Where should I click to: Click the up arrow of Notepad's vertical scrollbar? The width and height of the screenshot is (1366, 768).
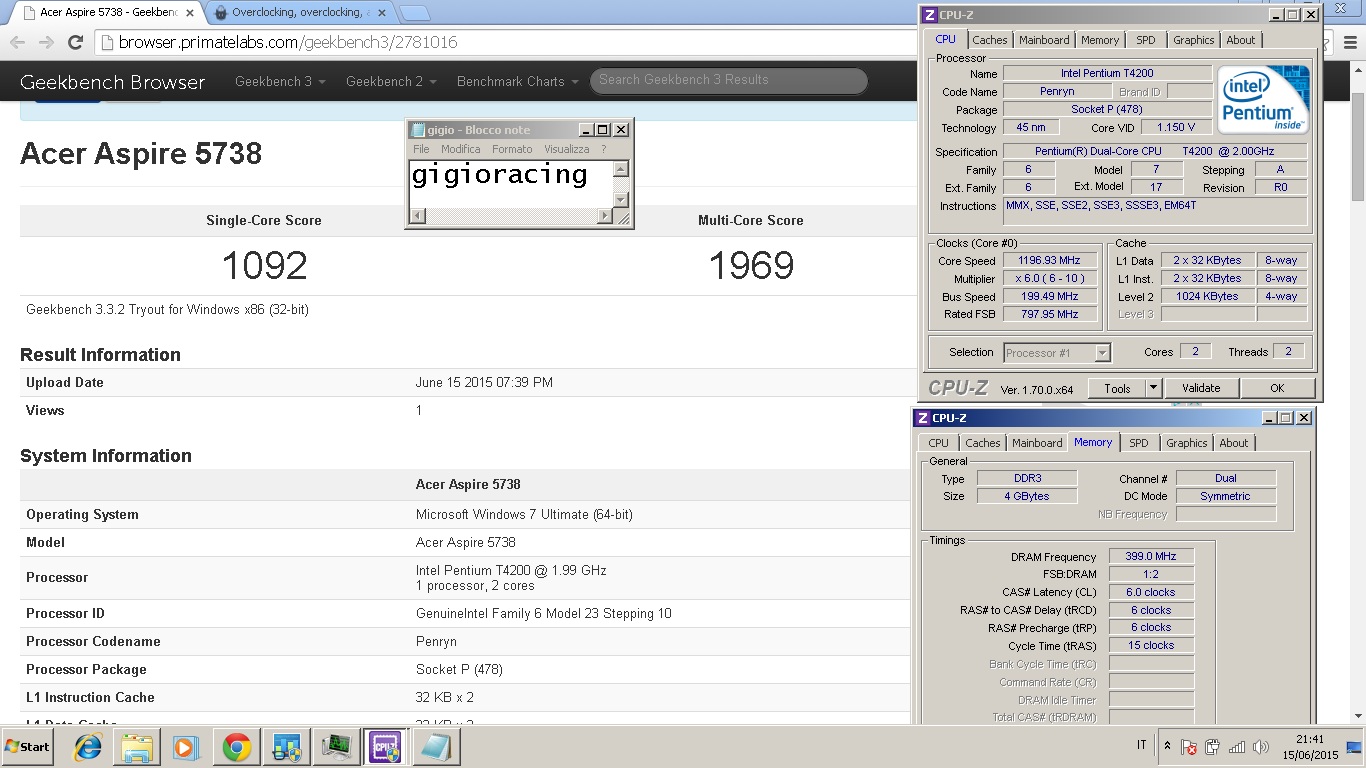[x=621, y=169]
